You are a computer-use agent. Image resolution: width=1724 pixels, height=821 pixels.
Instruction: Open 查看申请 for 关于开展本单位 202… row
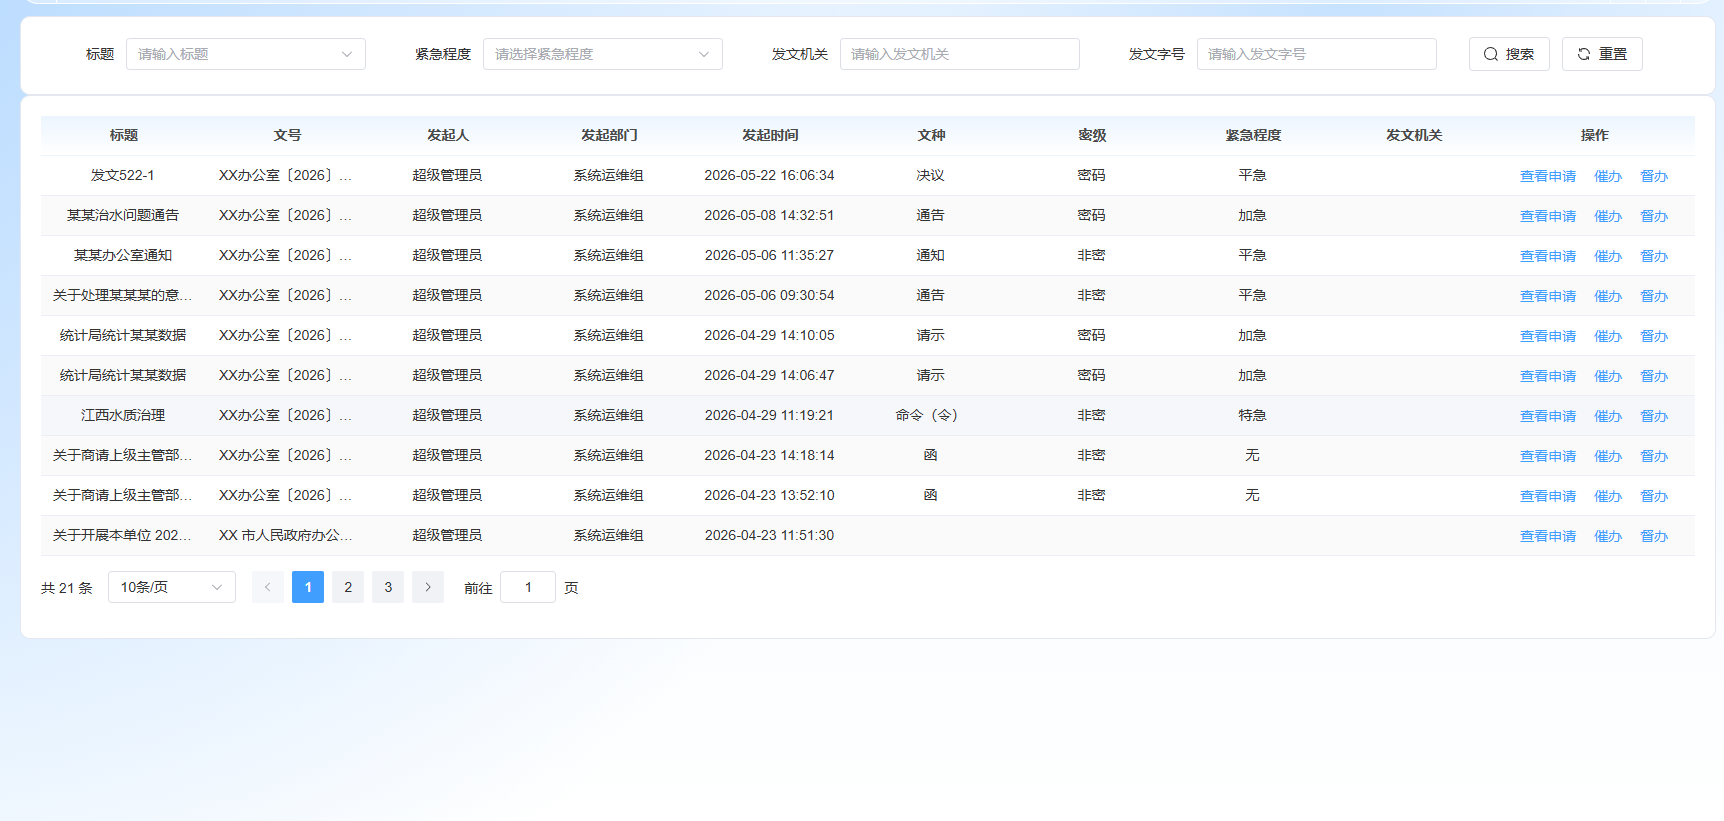(x=1548, y=536)
